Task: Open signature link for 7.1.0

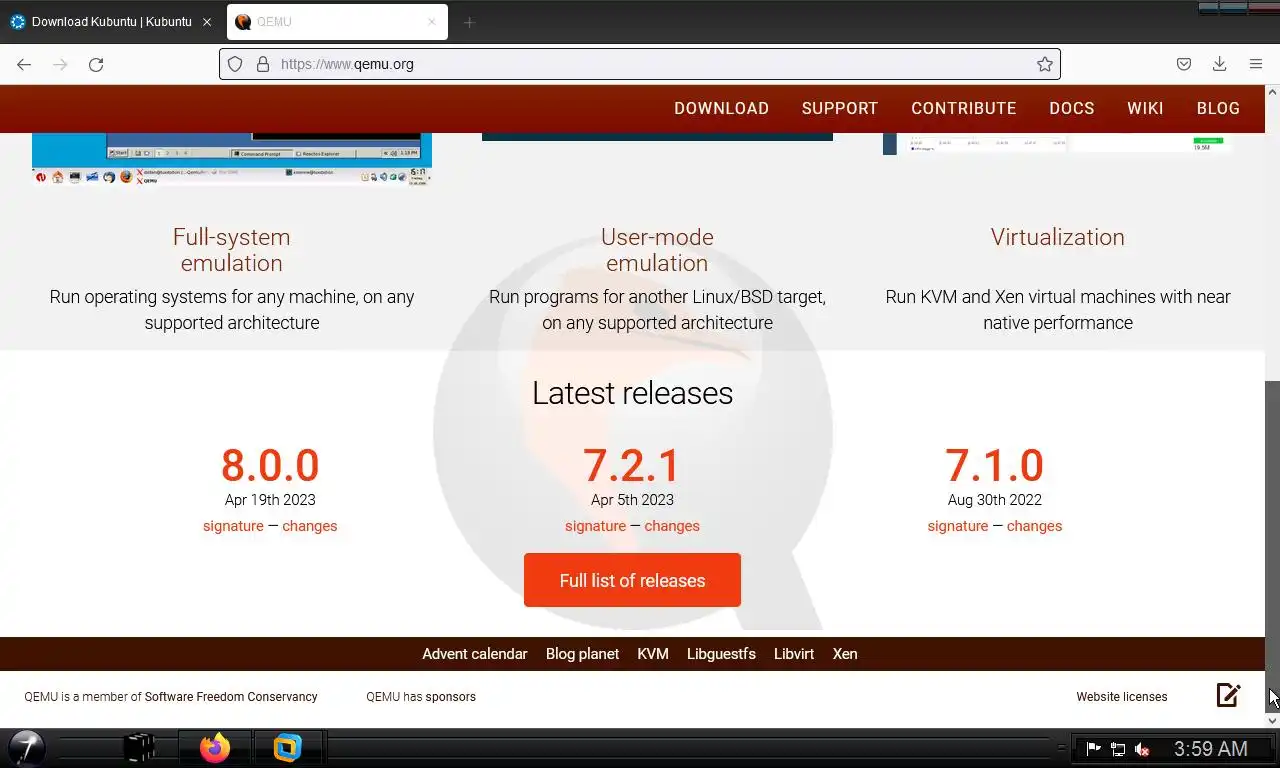Action: point(958,526)
